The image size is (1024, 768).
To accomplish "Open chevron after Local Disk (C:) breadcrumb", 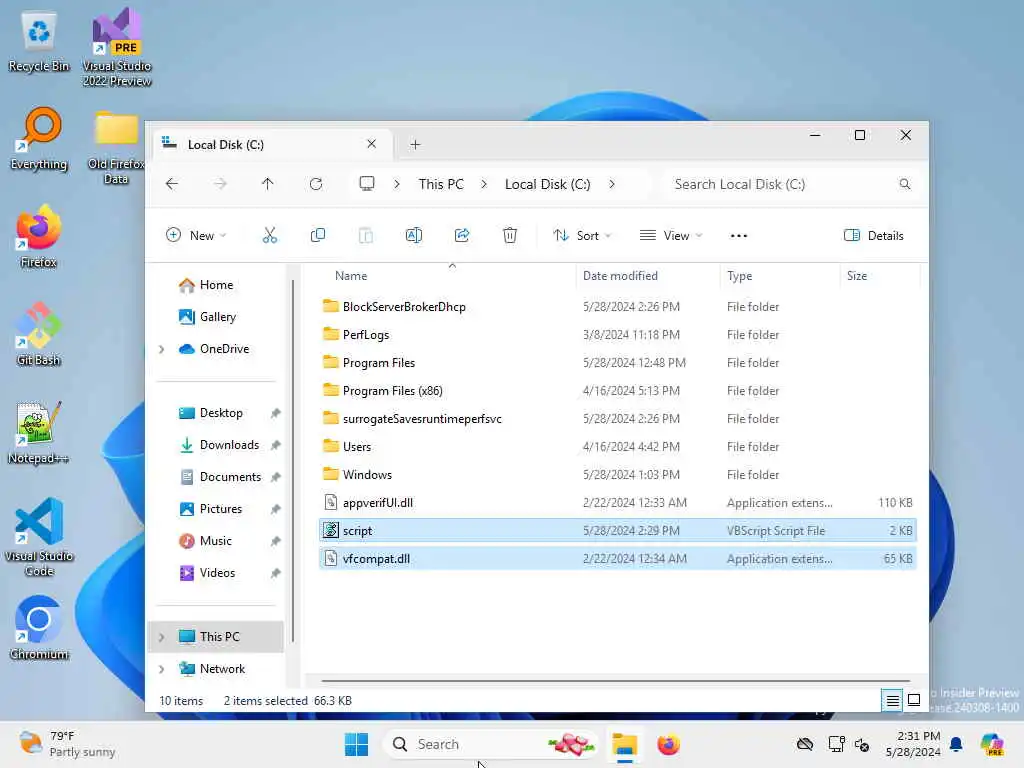I will pyautogui.click(x=612, y=184).
